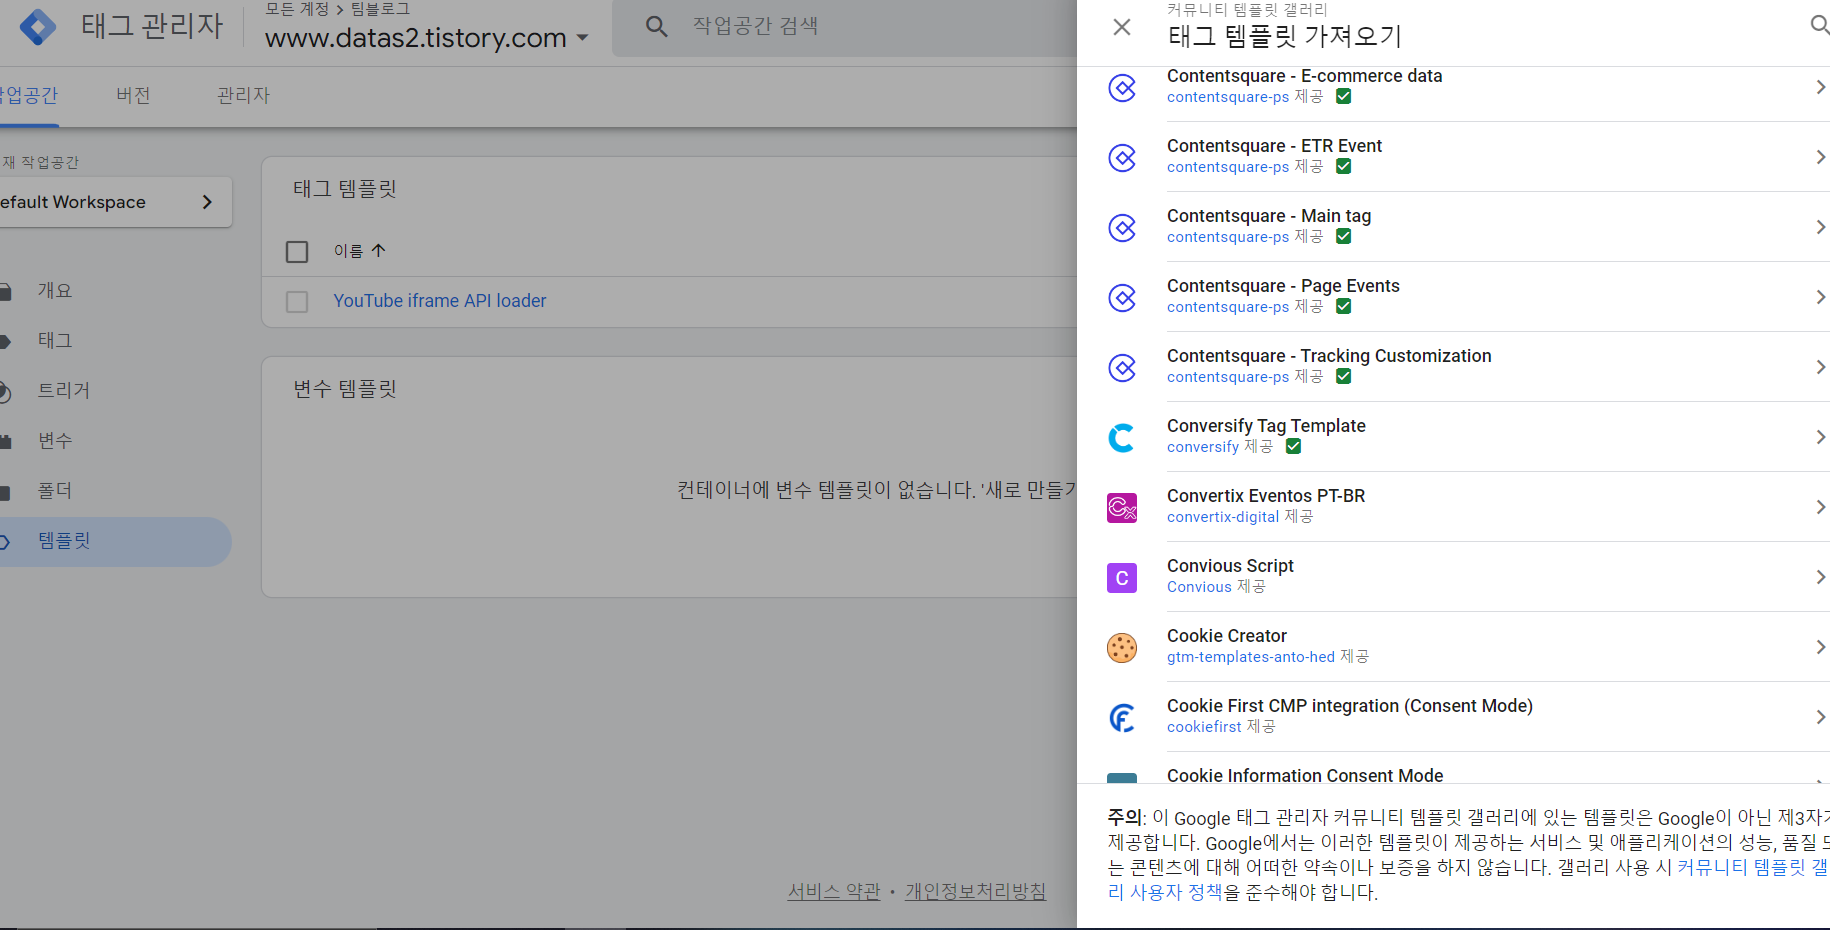The image size is (1830, 930).
Task: Click the 템플릿 sidebar icon
Action: pyautogui.click(x=5, y=542)
